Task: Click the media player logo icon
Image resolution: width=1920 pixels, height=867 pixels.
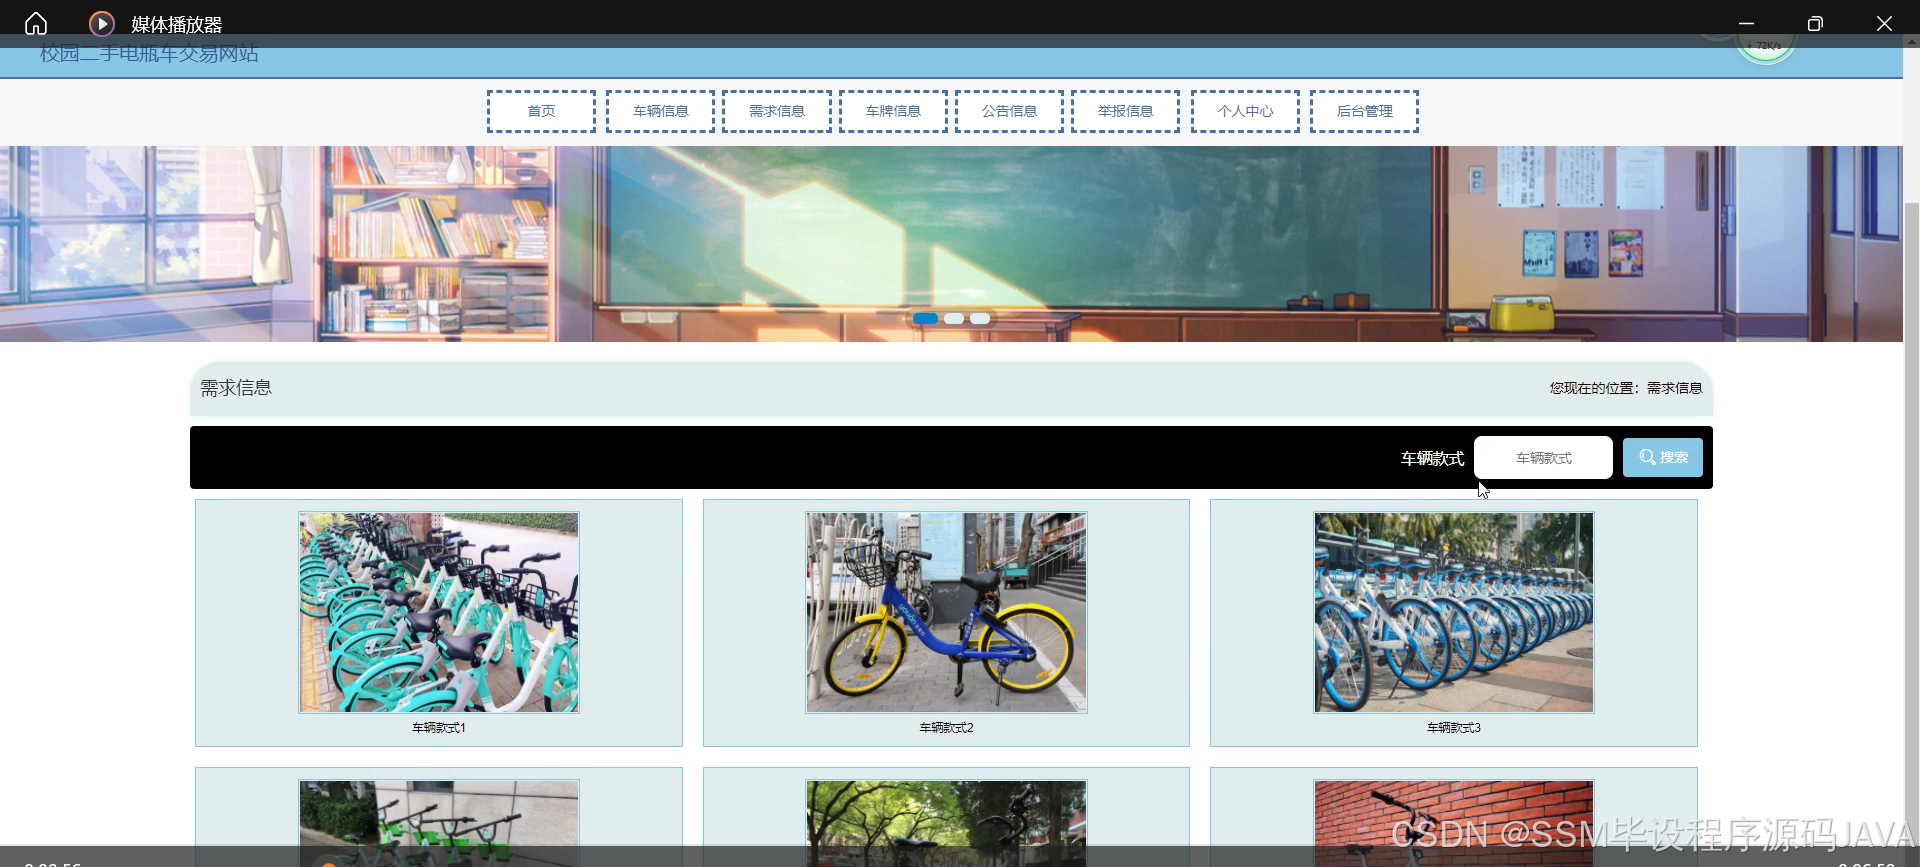Action: pos(101,23)
